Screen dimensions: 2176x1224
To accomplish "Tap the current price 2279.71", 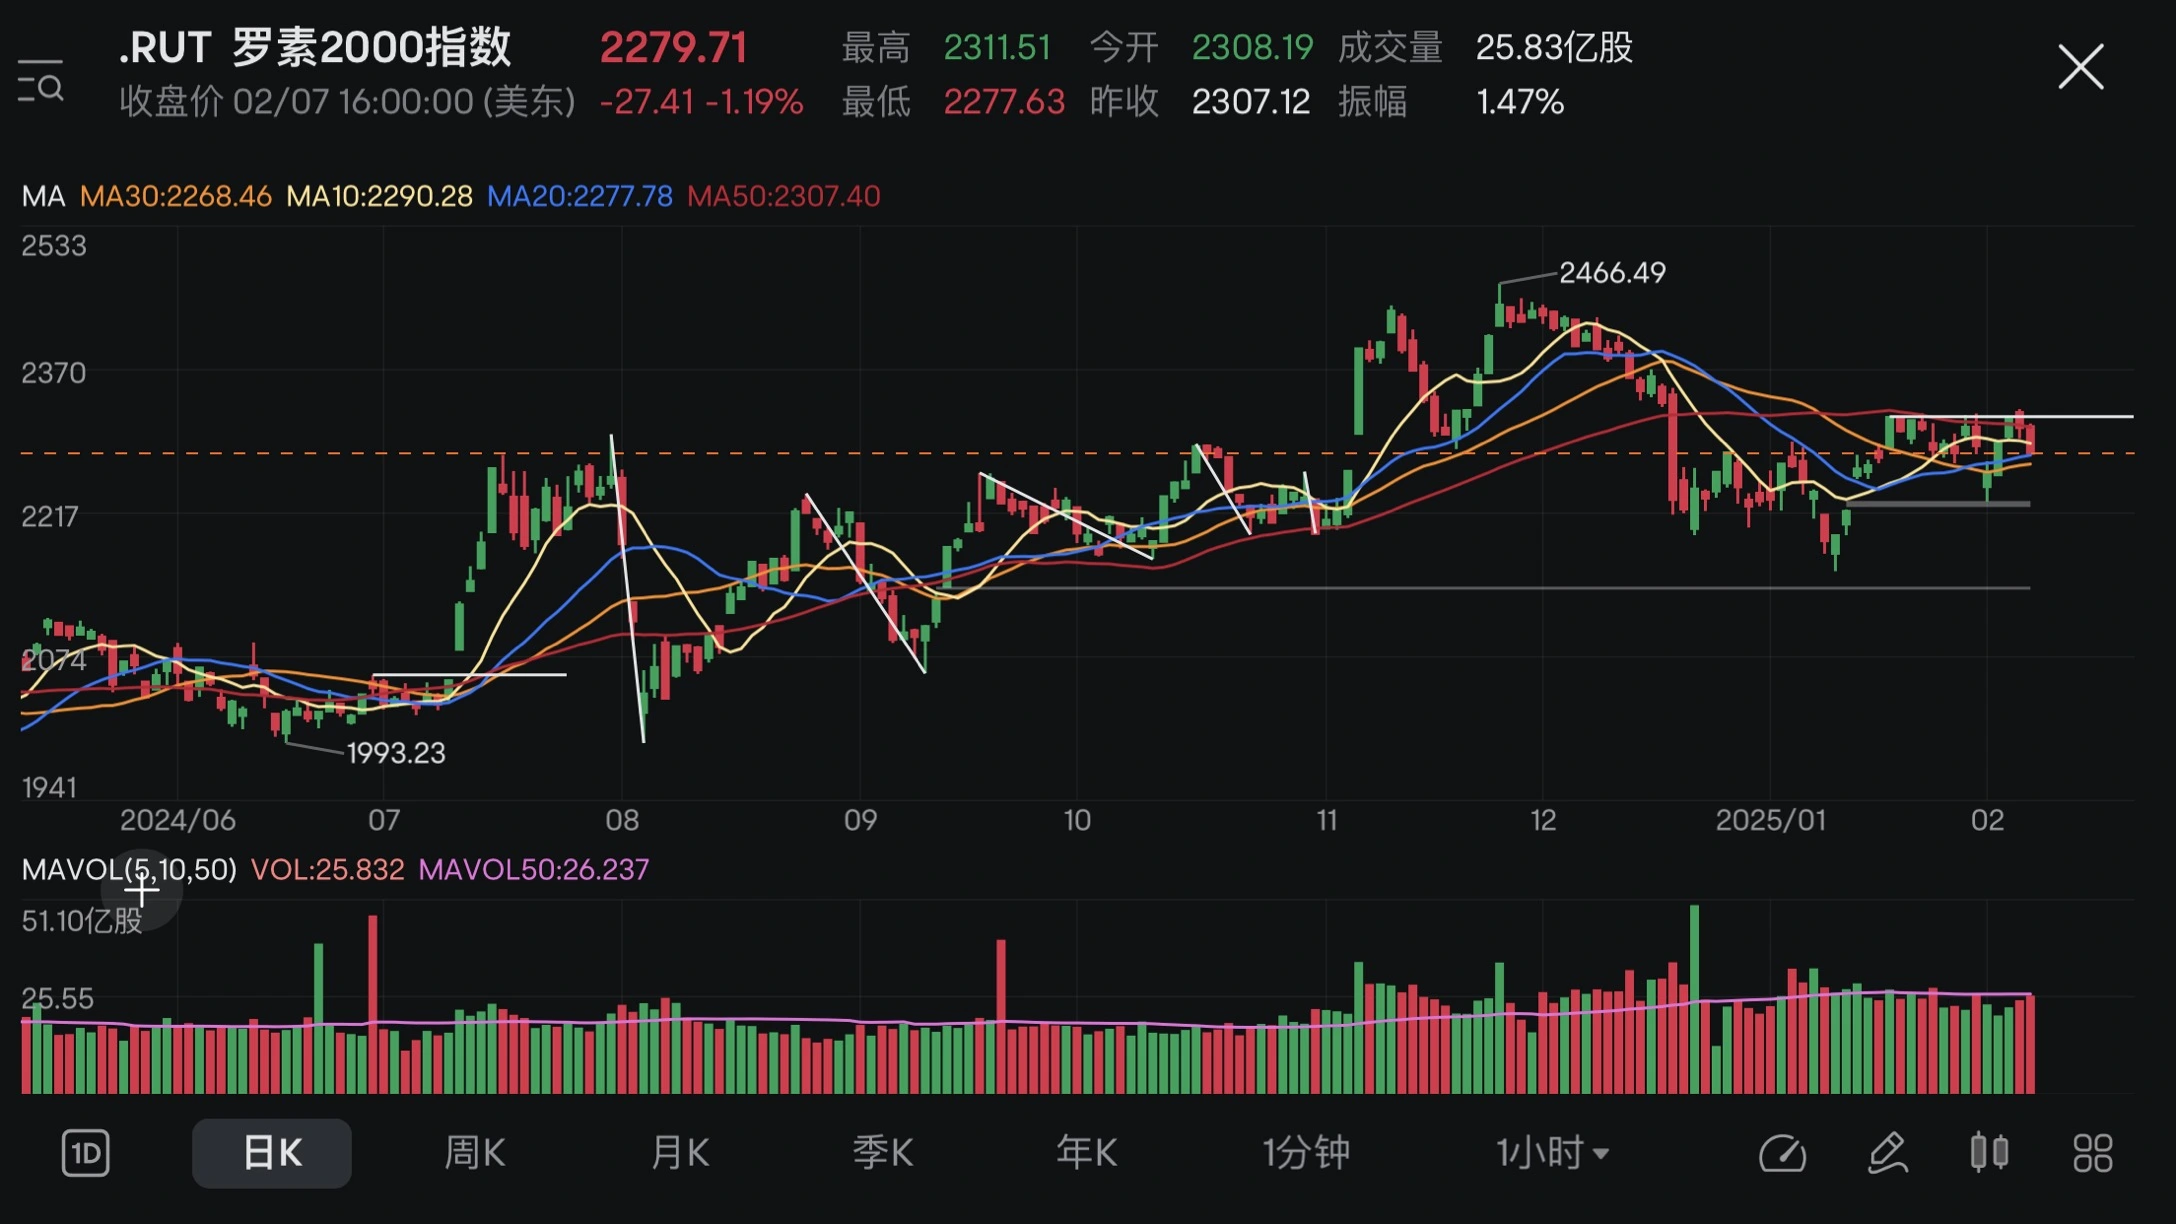I will click(x=674, y=48).
